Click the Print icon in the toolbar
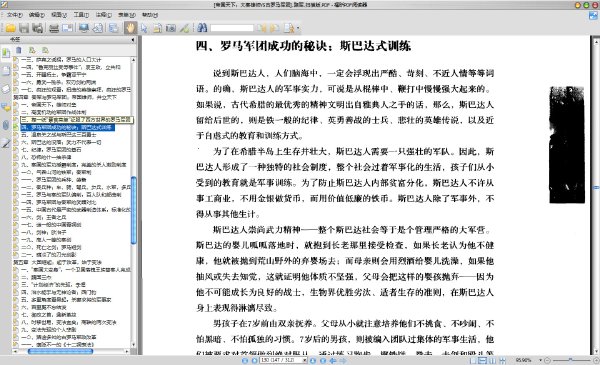This screenshot has width=600, height=365. click(x=54, y=28)
